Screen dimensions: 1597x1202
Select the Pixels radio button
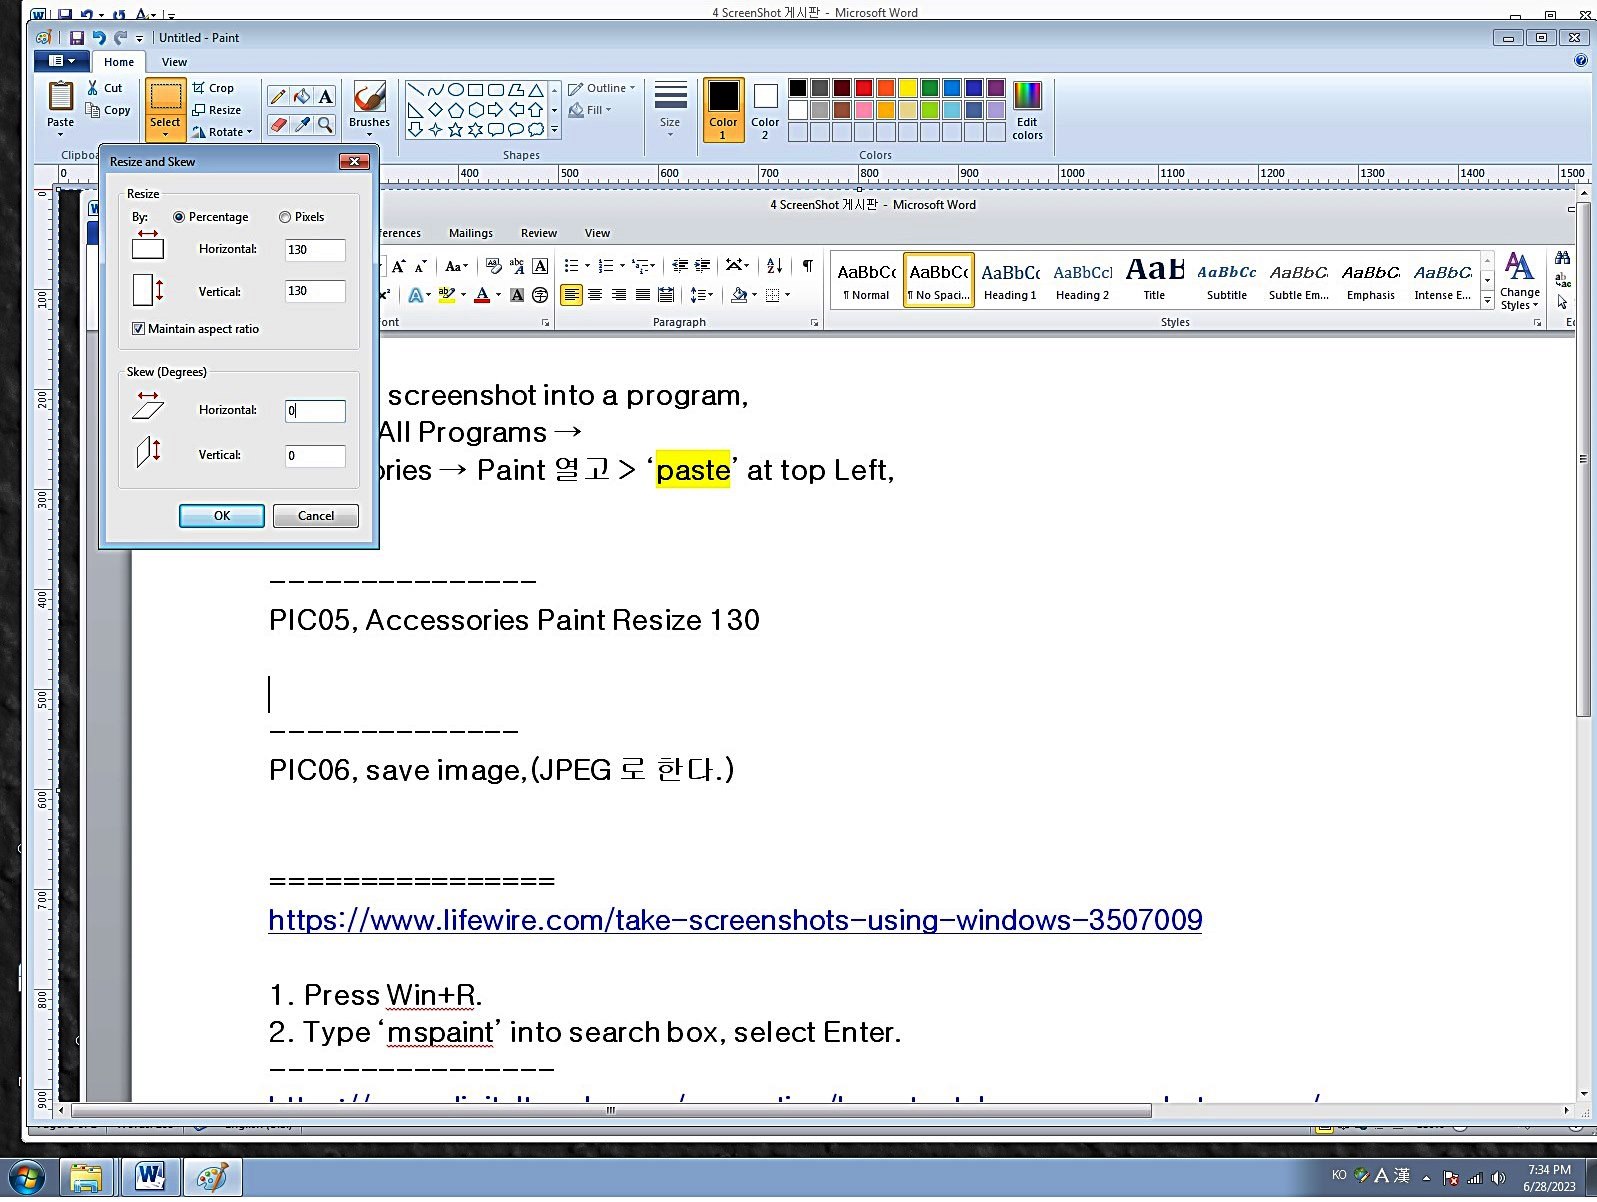tap(285, 217)
